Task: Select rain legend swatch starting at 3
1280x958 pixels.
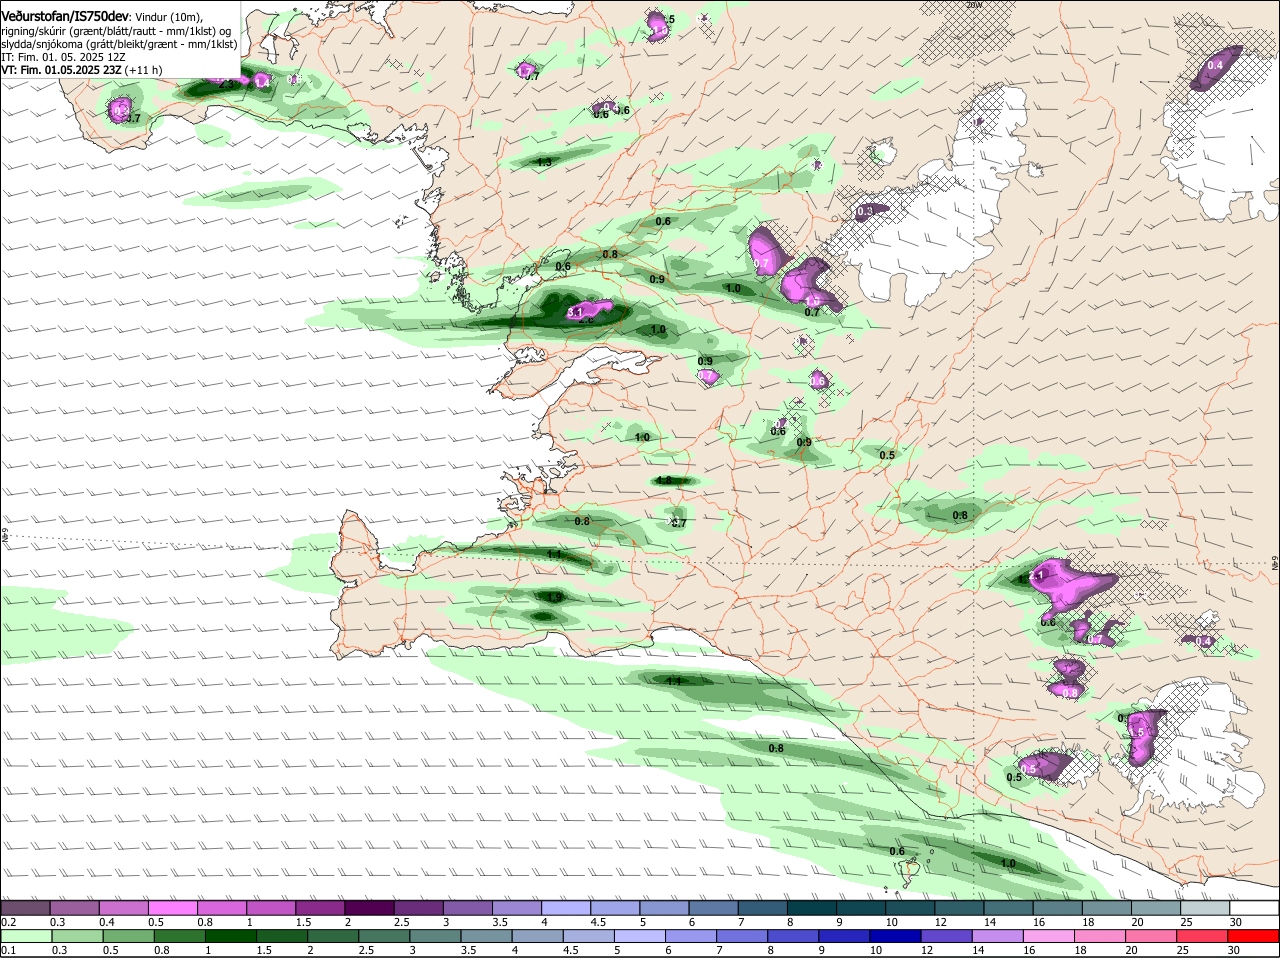Action: coord(435,936)
